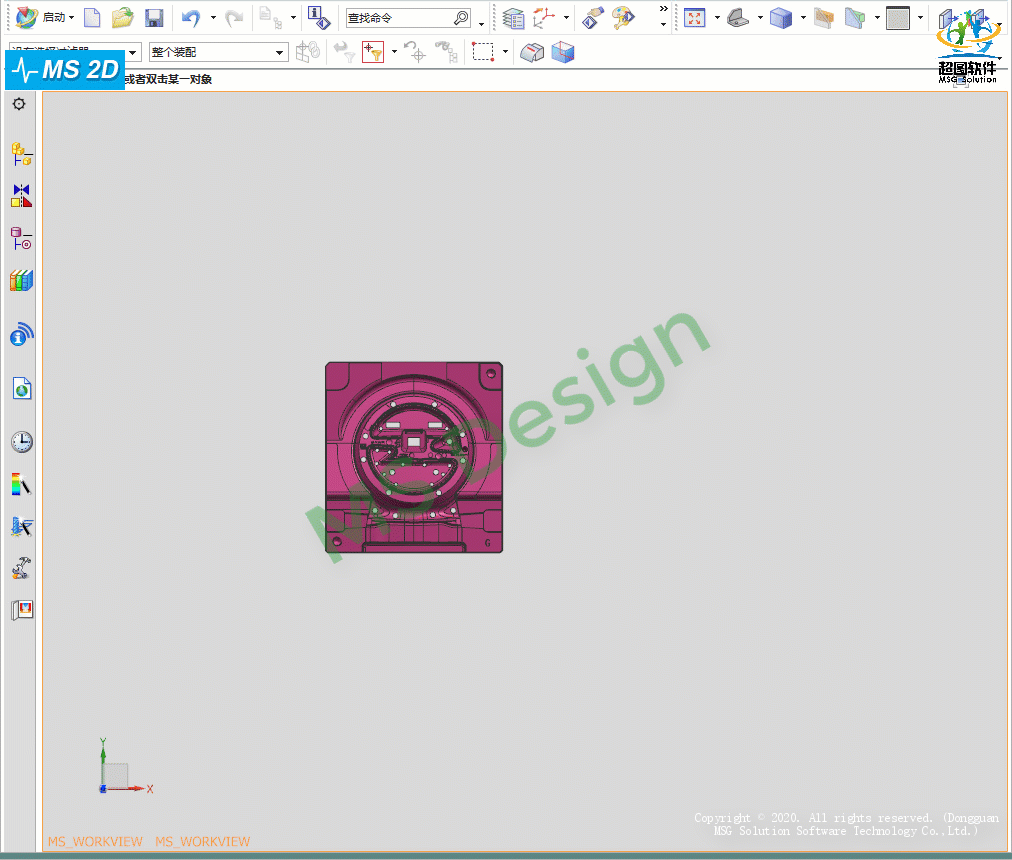Click the red X axis of view triad
The image size is (1012, 860).
[x=129, y=788]
